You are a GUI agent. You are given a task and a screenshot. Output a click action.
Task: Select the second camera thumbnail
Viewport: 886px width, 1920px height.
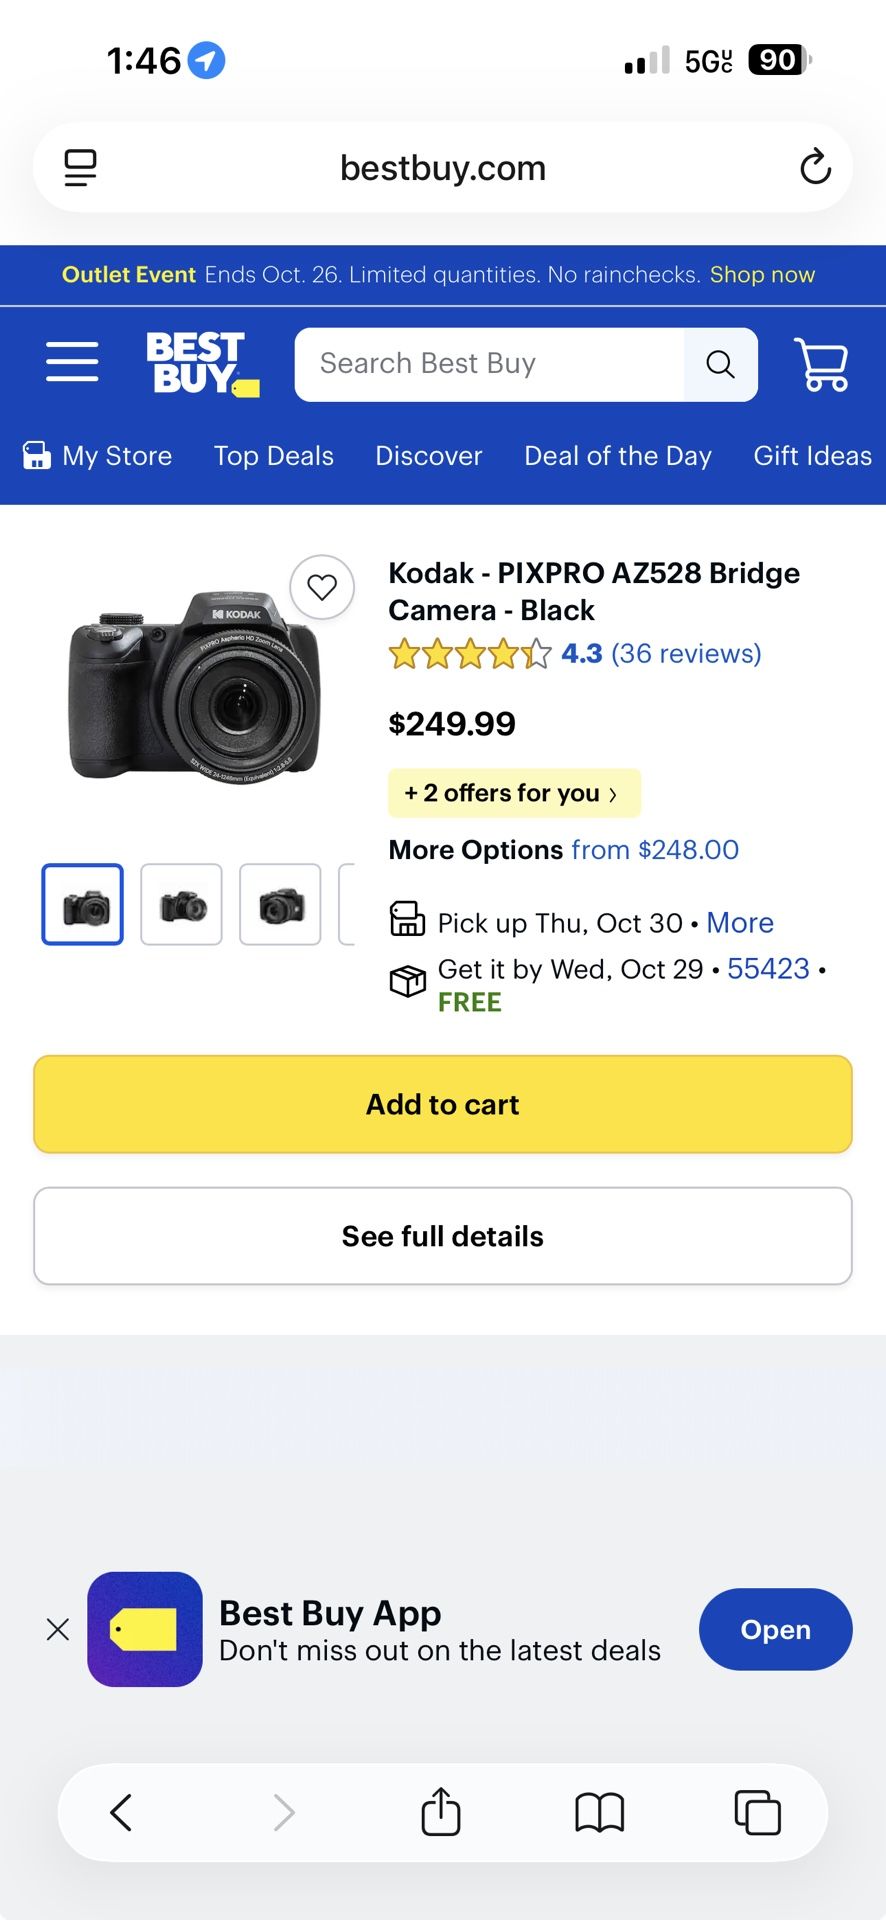181,905
